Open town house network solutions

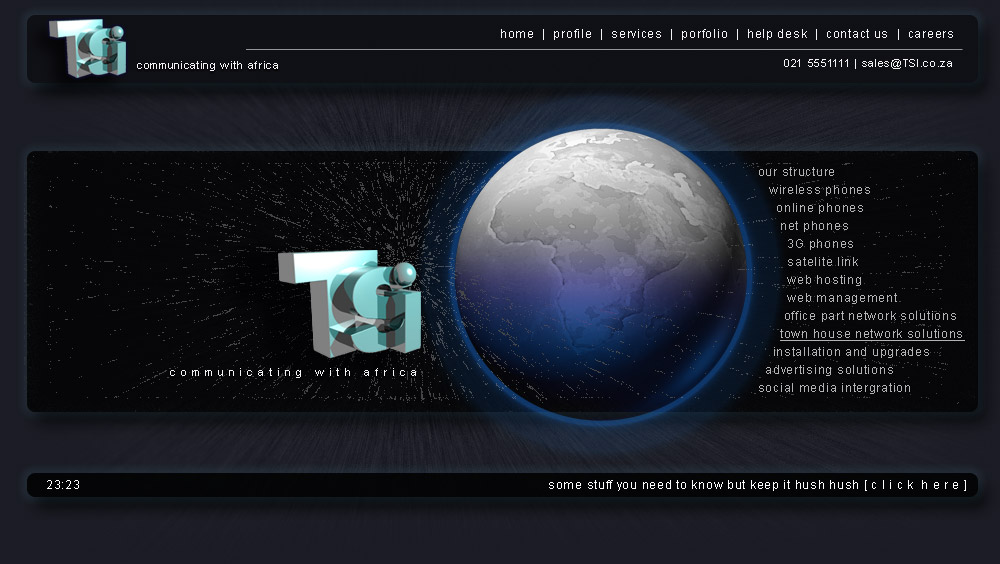(871, 334)
